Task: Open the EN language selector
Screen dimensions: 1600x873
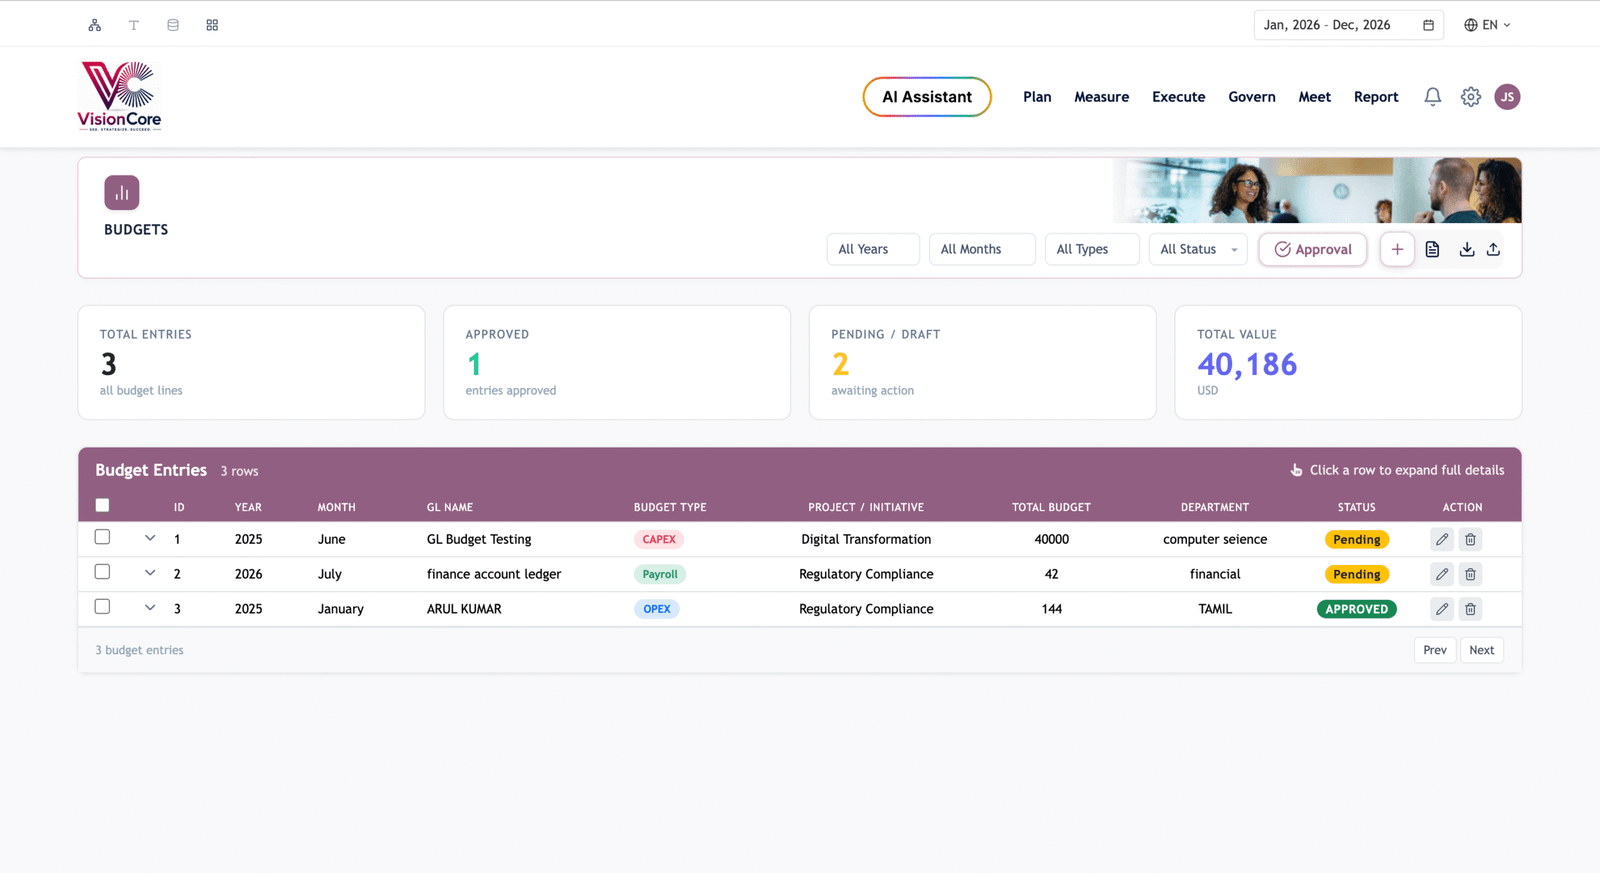Action: 1487,25
